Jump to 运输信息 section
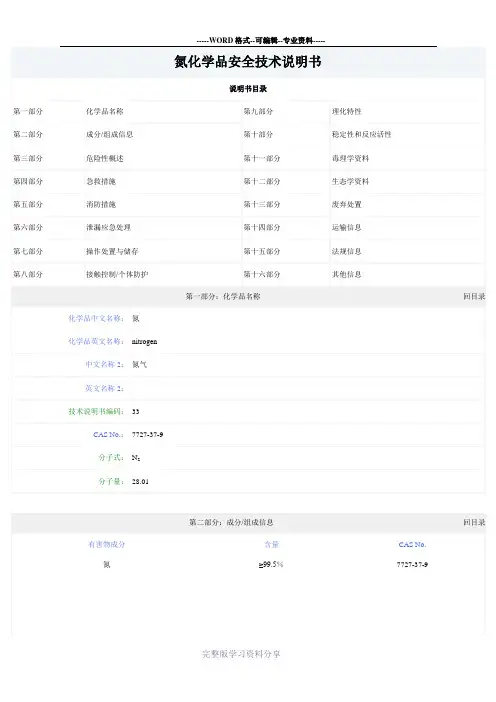 tap(346, 227)
